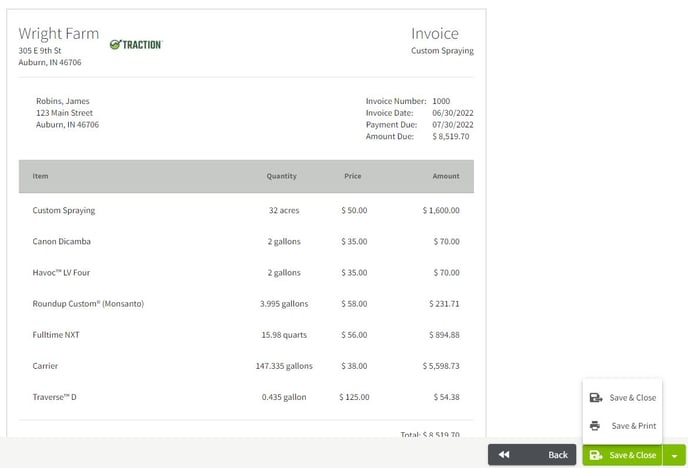
Task: Choose Save & Print from the popup menu
Action: (x=623, y=425)
